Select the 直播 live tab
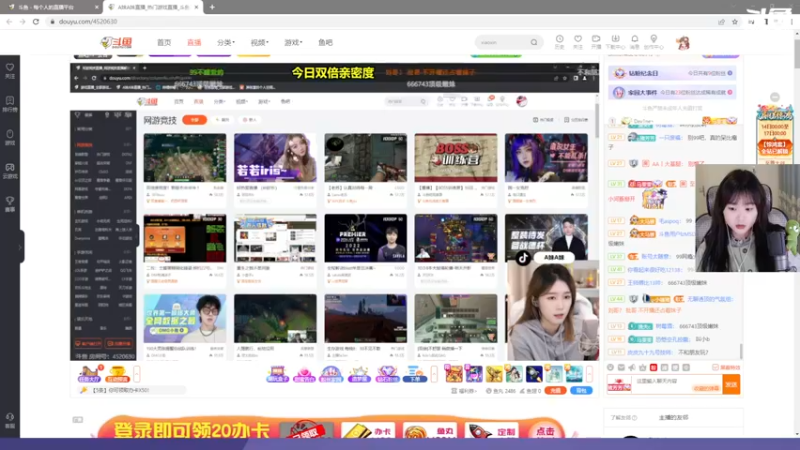The width and height of the screenshot is (800, 450). [194, 42]
